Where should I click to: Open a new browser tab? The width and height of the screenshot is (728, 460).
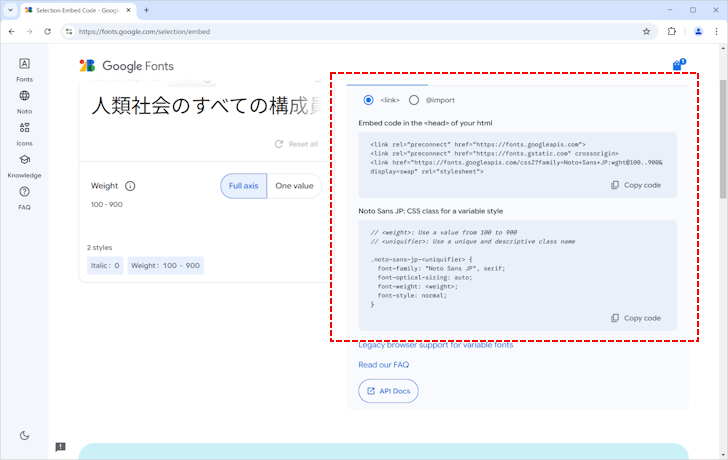(146, 10)
